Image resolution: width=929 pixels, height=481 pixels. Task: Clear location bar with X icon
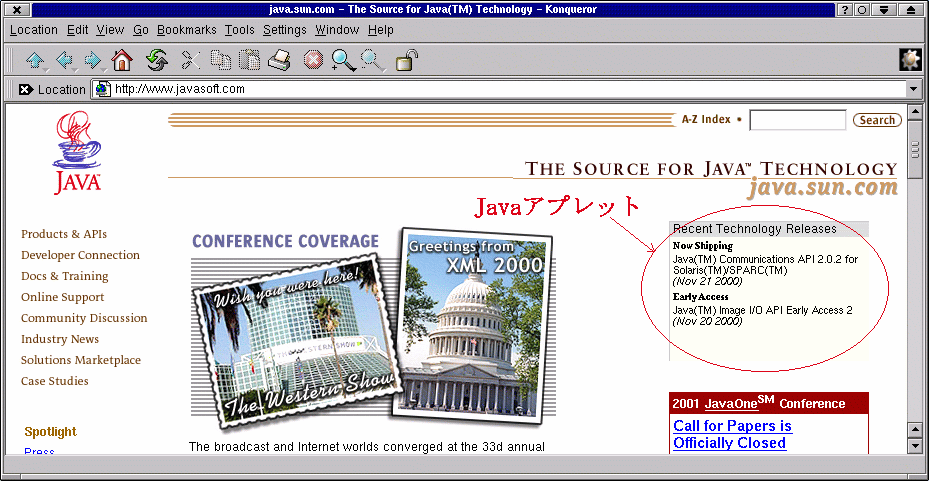point(25,89)
